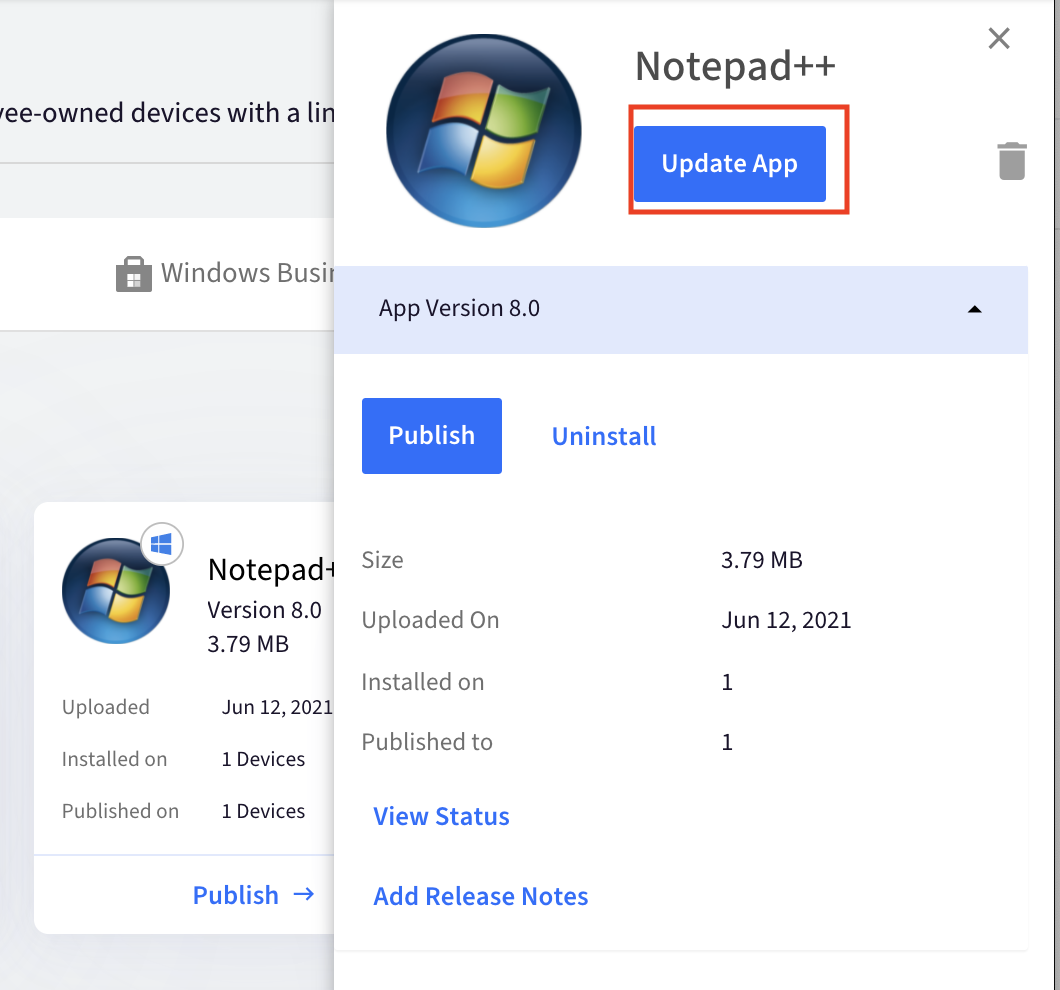
Task: Open the View Status link
Action: coord(441,816)
